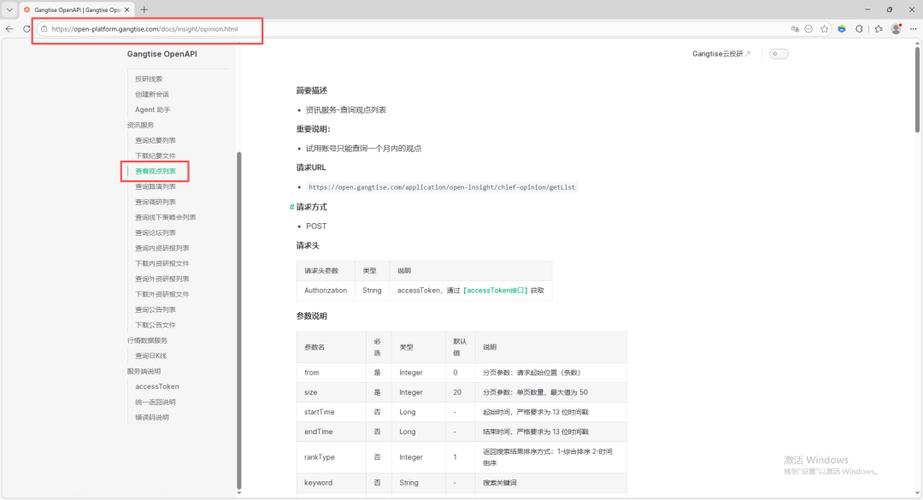This screenshot has width=923, height=500.
Task: Click the sidebar scrollbar down arrow
Action: pos(239,493)
